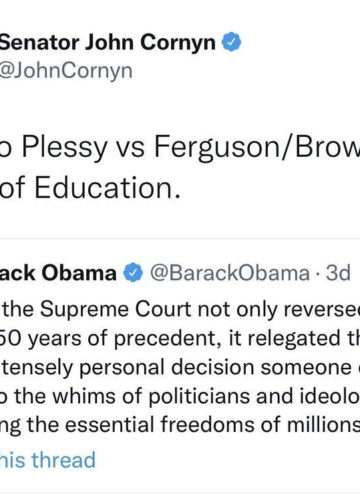Open the @JohnCornyn handle
The image size is (360, 504).
pyautogui.click(x=66, y=71)
